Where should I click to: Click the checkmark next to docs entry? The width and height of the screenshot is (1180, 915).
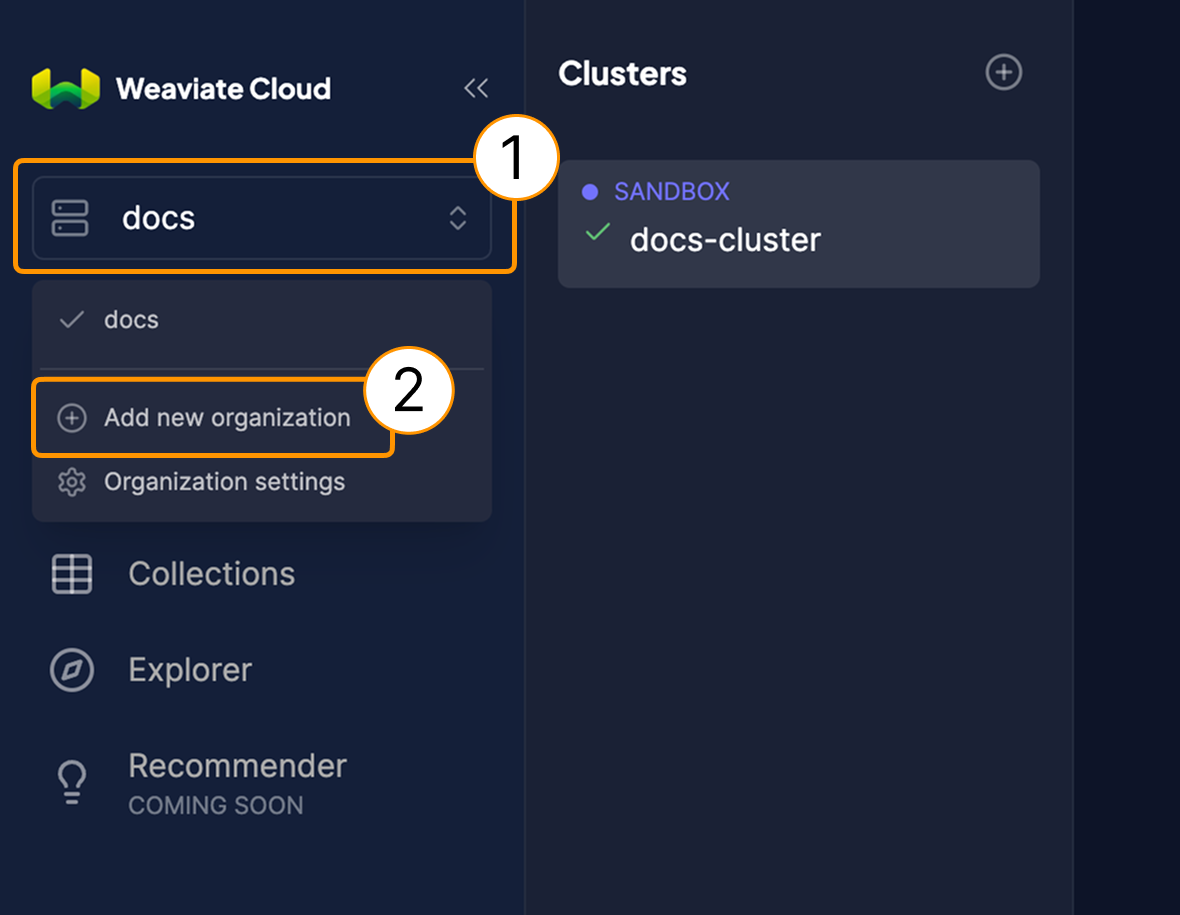coord(71,320)
